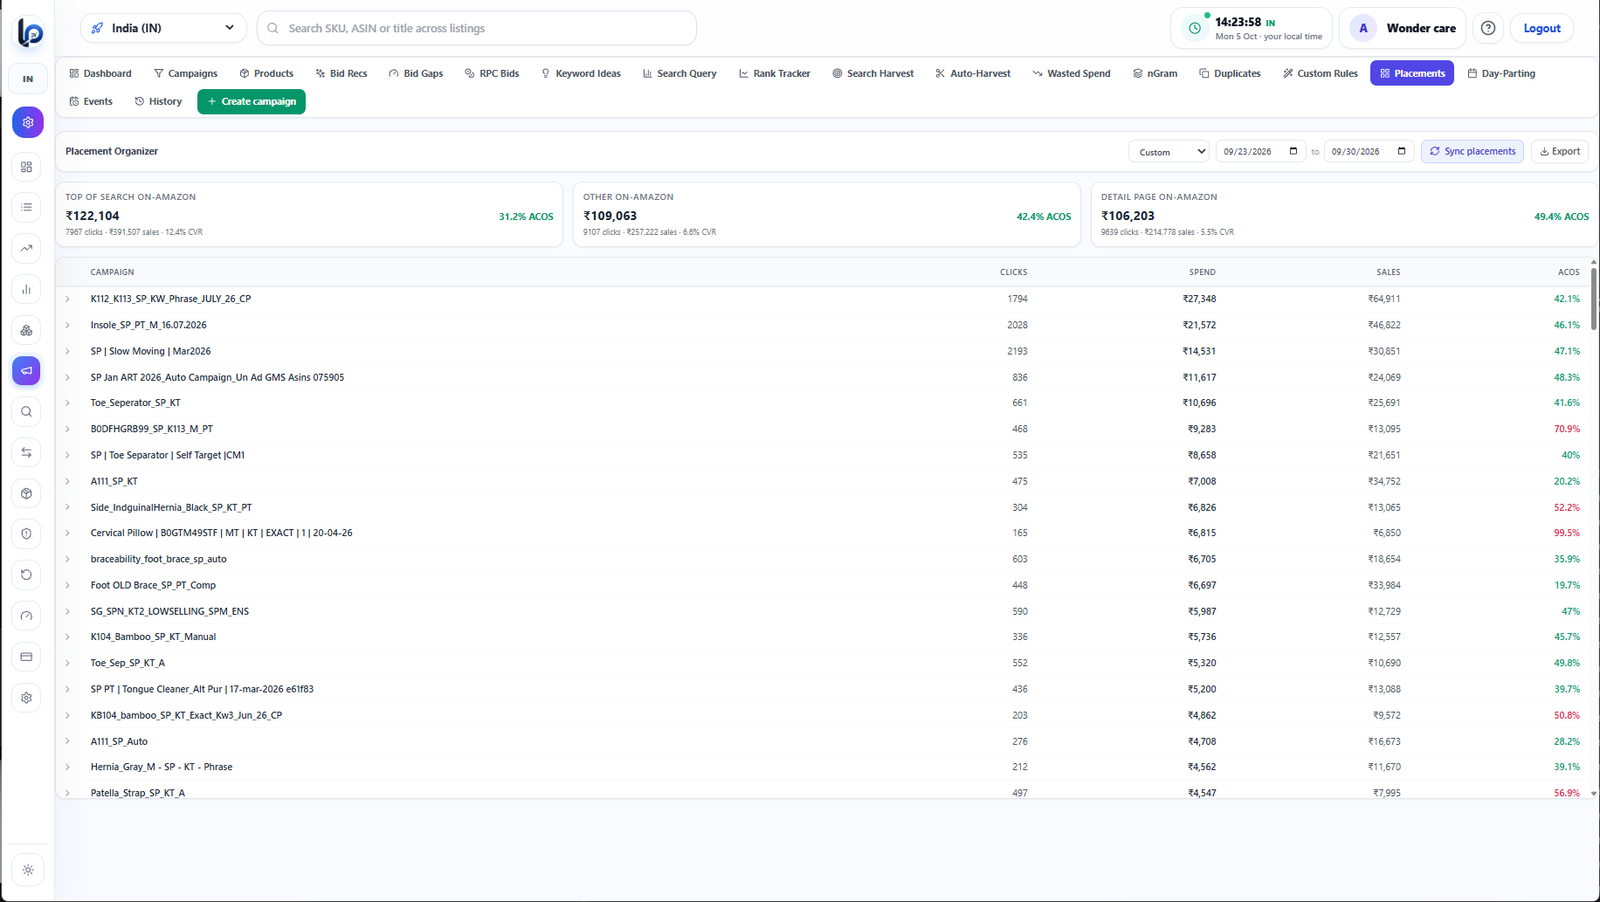Open the lower gray gear settings icon in sidebar

click(x=27, y=698)
